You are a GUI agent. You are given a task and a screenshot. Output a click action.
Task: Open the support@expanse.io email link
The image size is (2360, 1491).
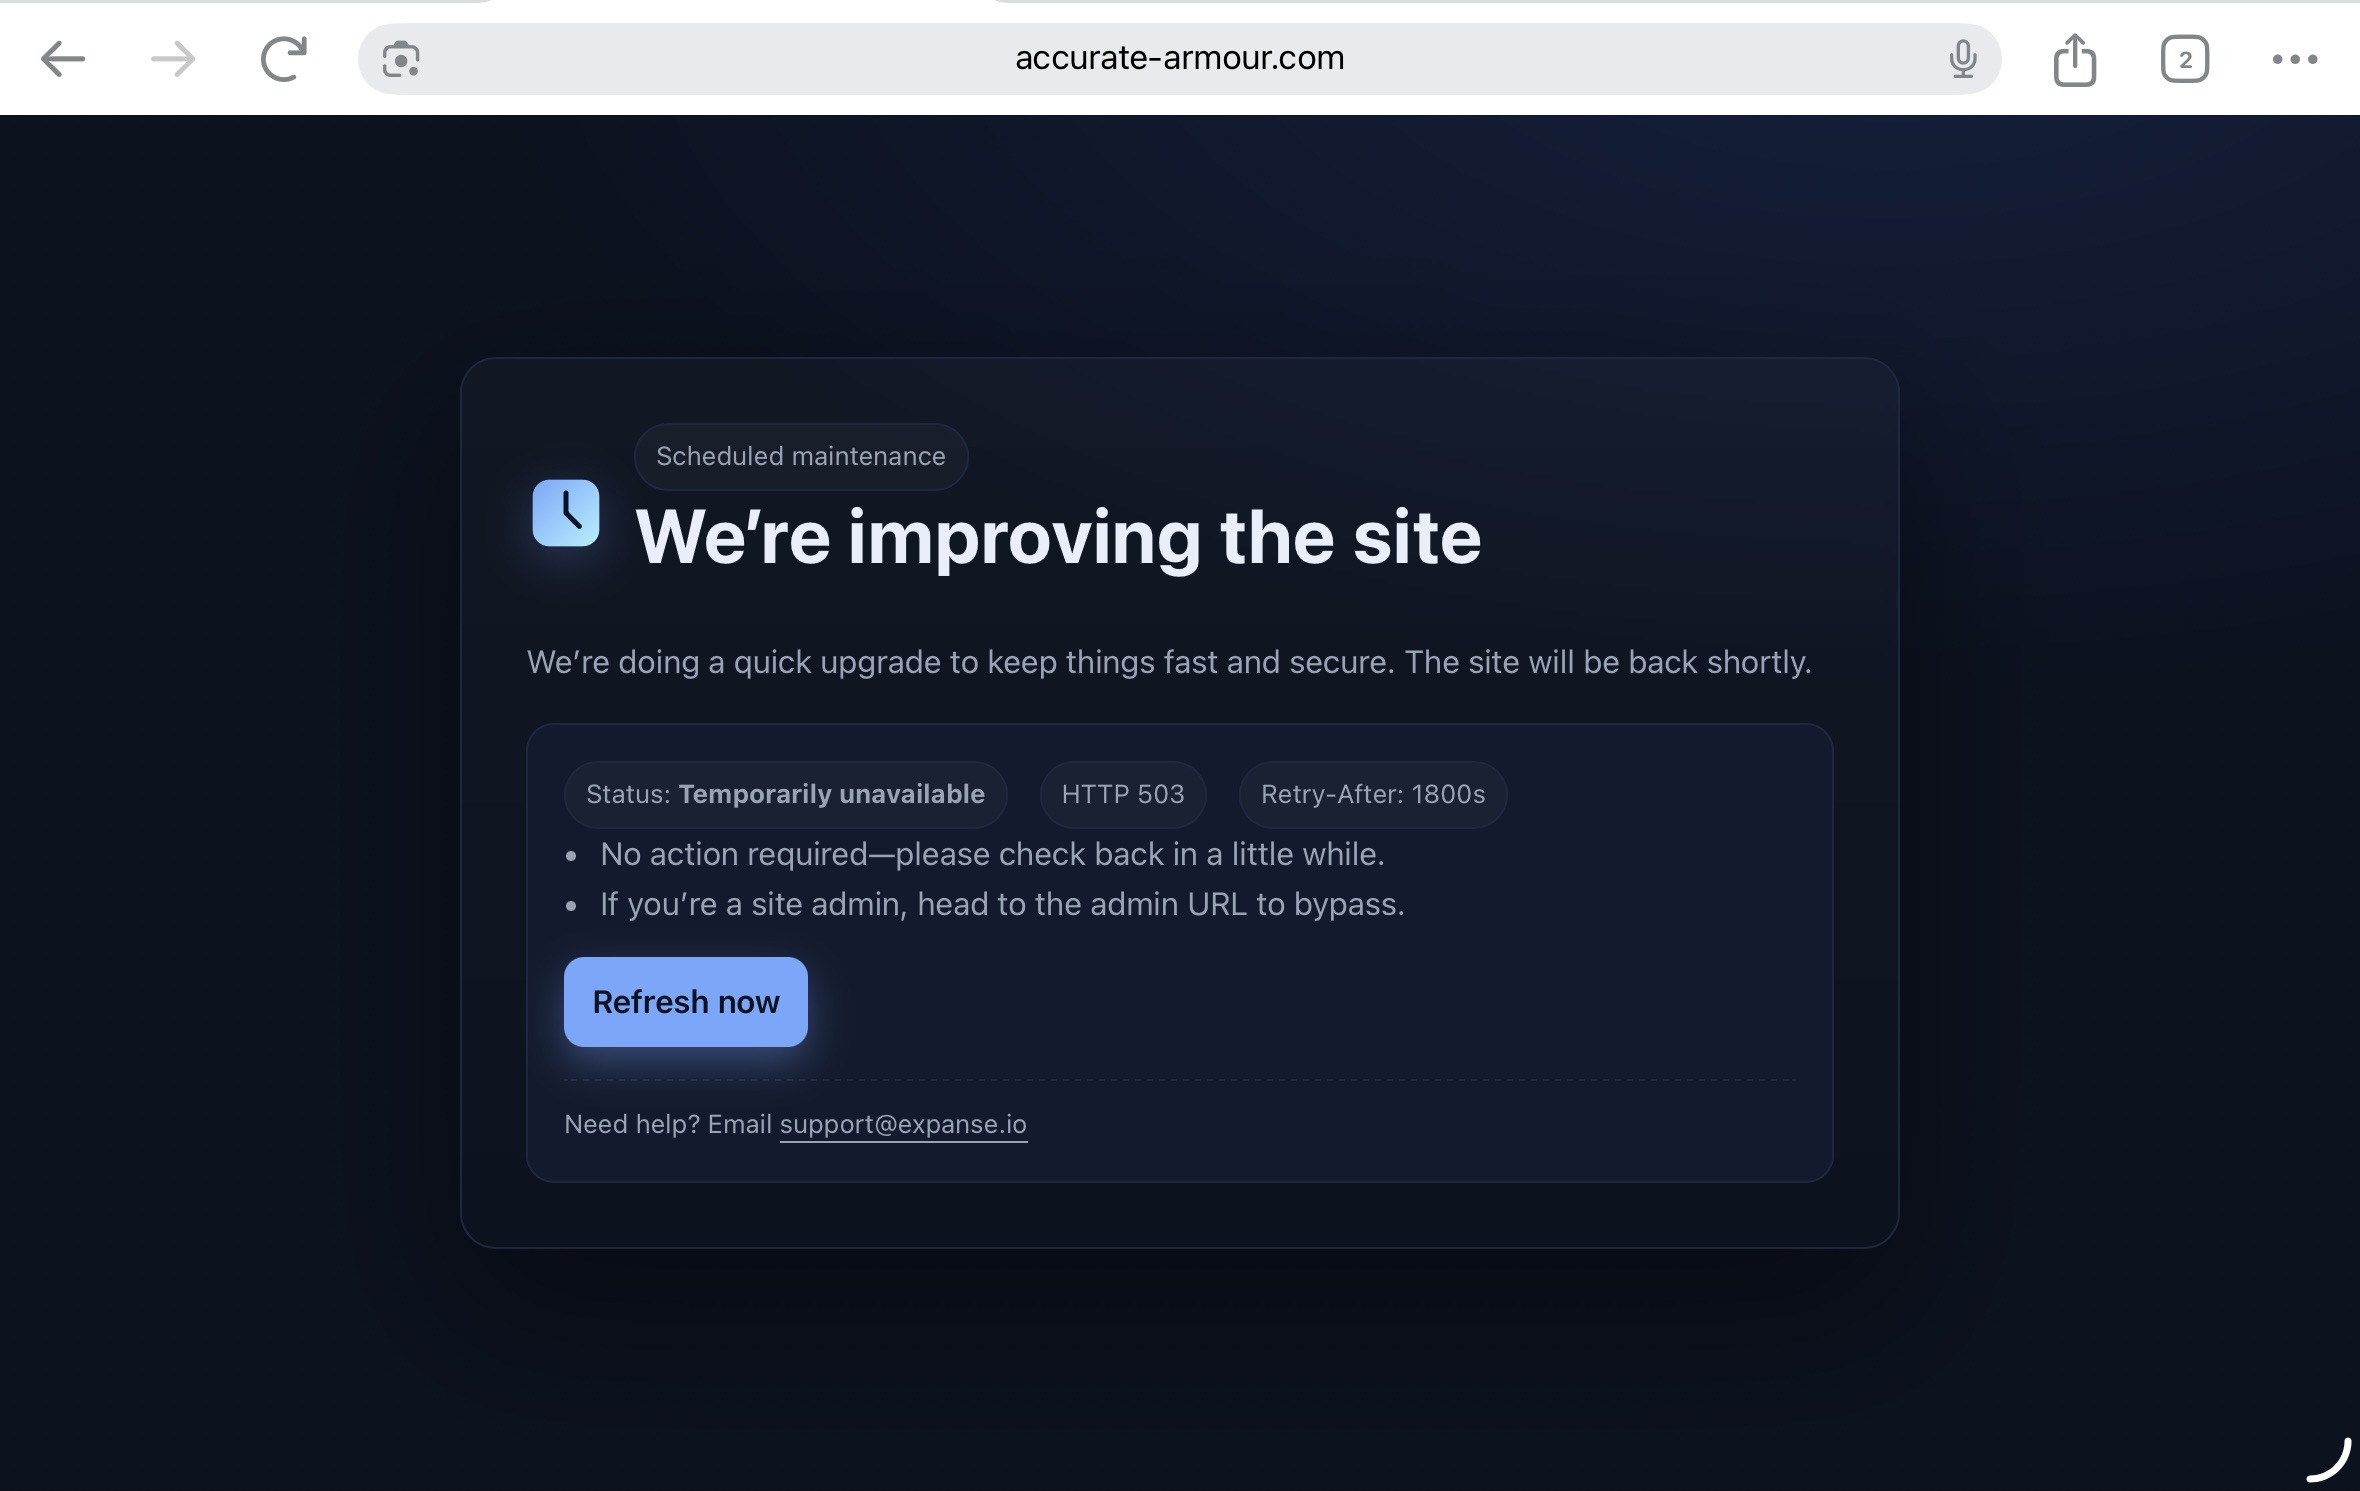click(903, 1124)
